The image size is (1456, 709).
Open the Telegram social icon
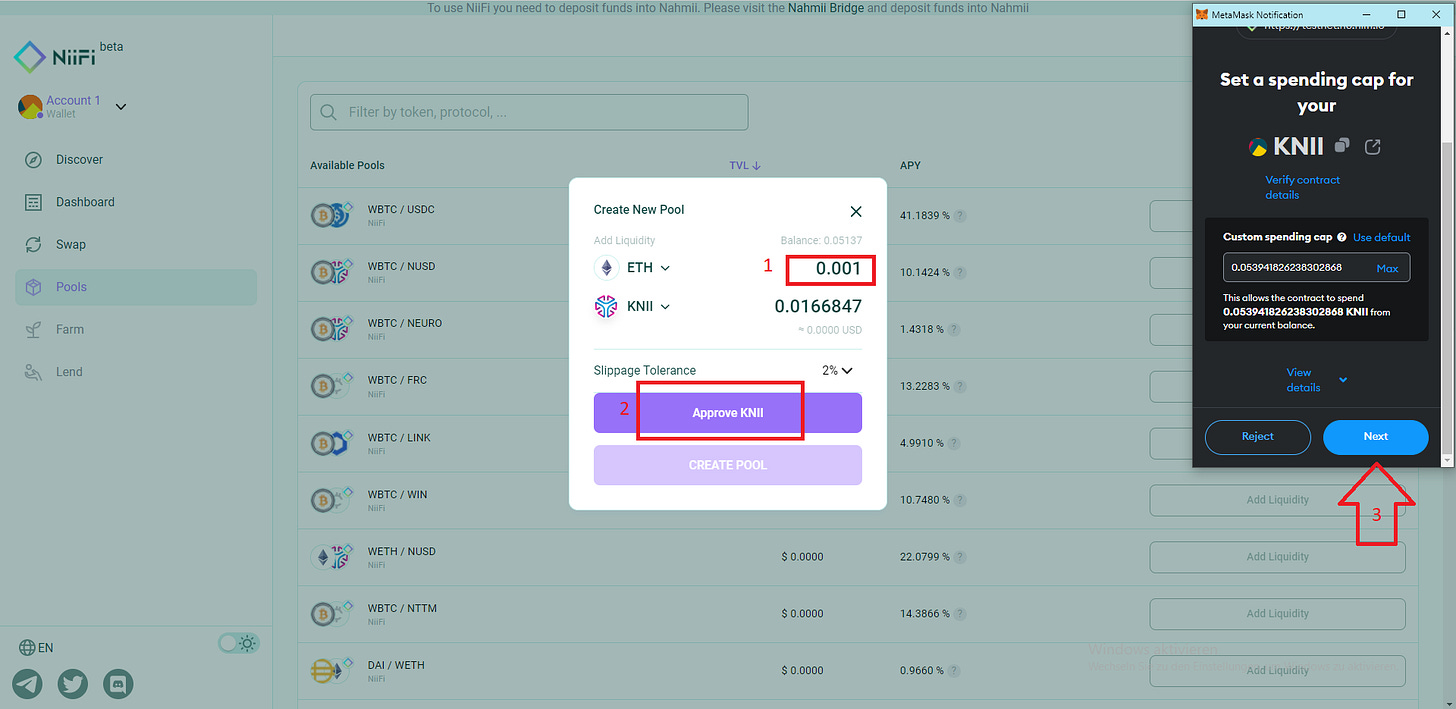[28, 684]
